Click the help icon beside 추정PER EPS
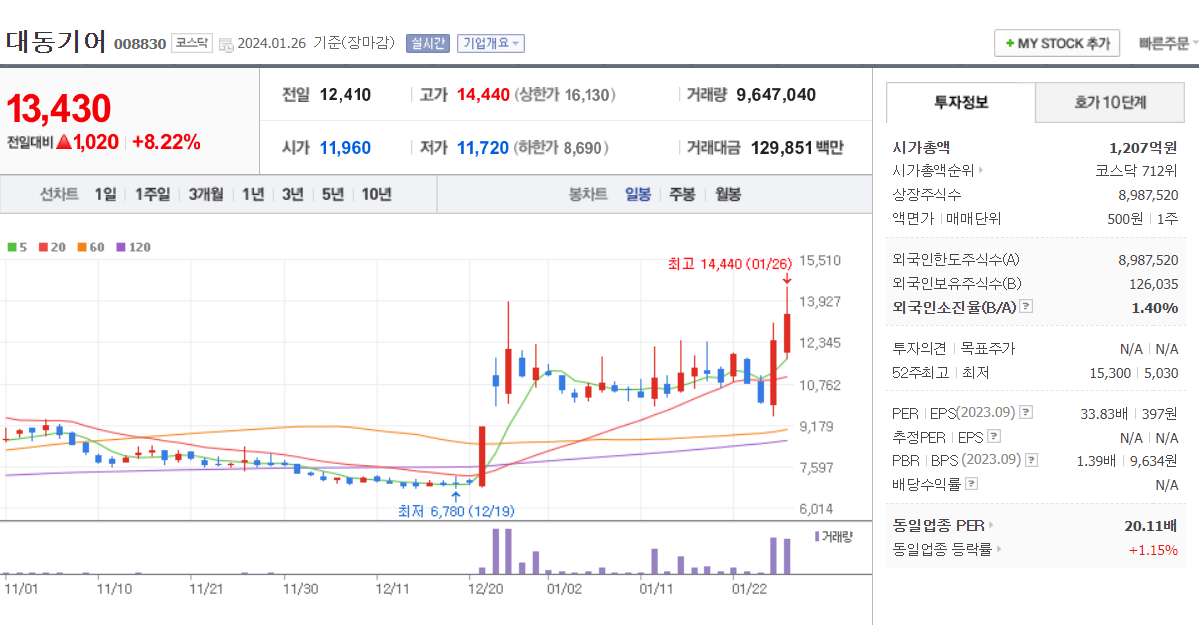Viewport: 1200px width, 625px height. click(x=994, y=437)
